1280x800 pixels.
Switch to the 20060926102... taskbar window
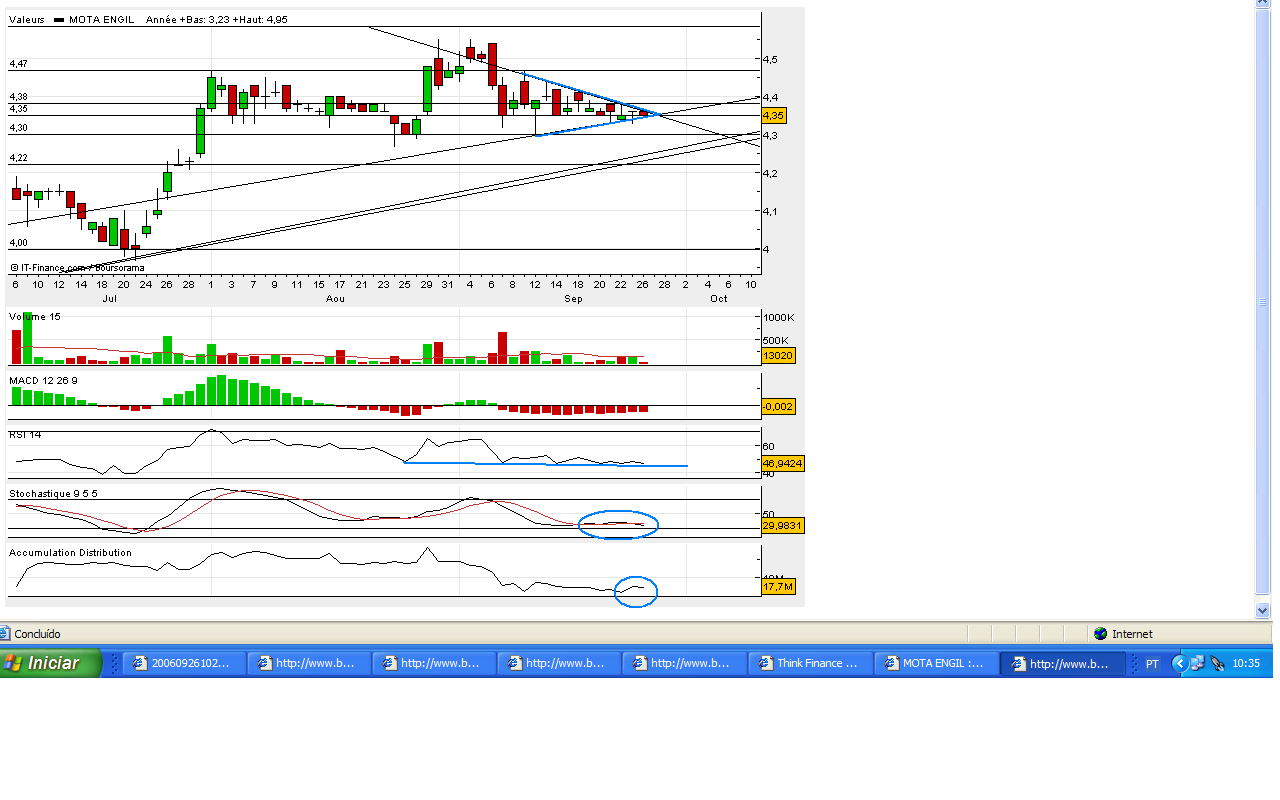pyautogui.click(x=185, y=663)
